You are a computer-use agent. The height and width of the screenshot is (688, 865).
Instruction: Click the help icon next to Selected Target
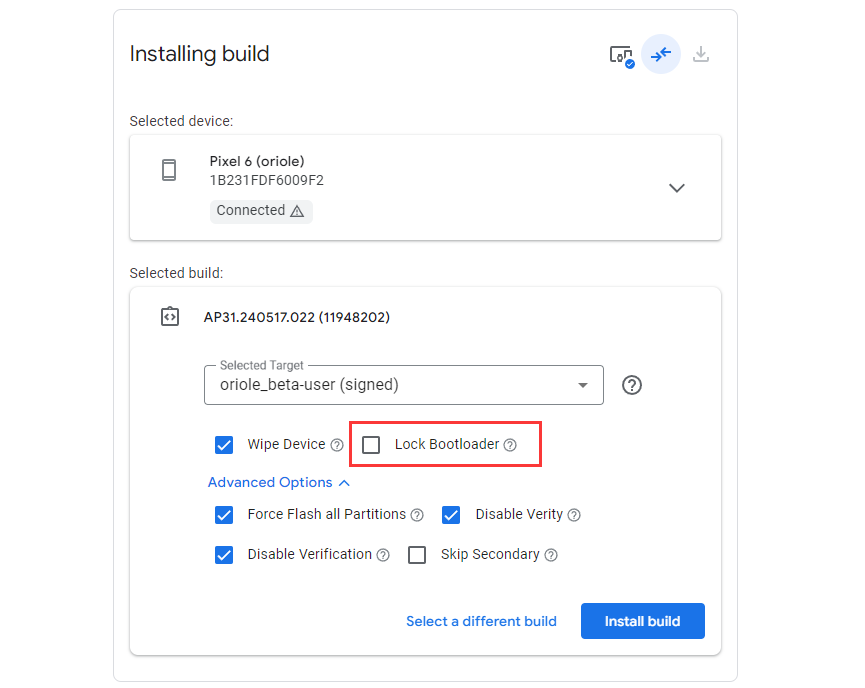coord(632,385)
